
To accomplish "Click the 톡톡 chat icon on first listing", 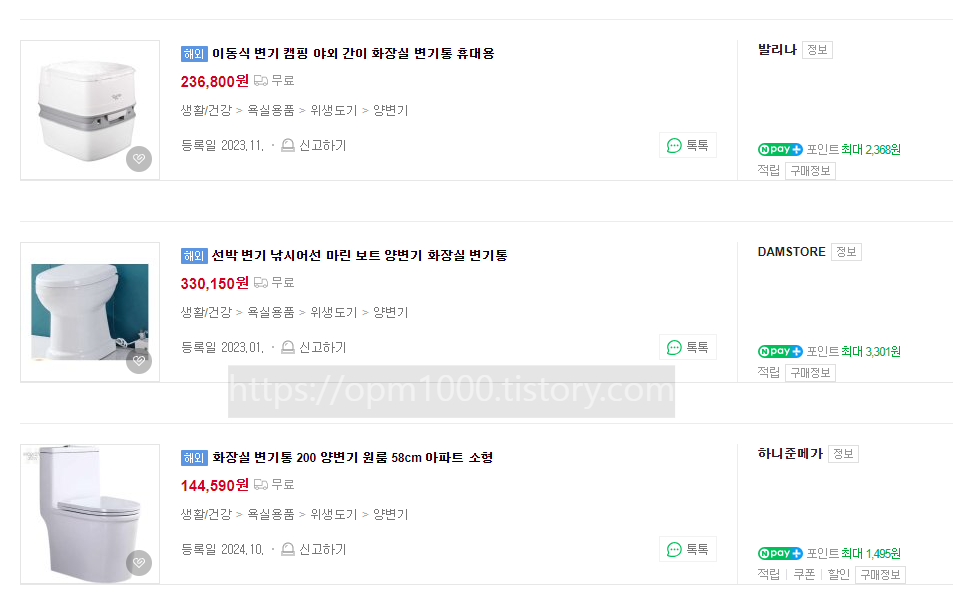I will (687, 145).
